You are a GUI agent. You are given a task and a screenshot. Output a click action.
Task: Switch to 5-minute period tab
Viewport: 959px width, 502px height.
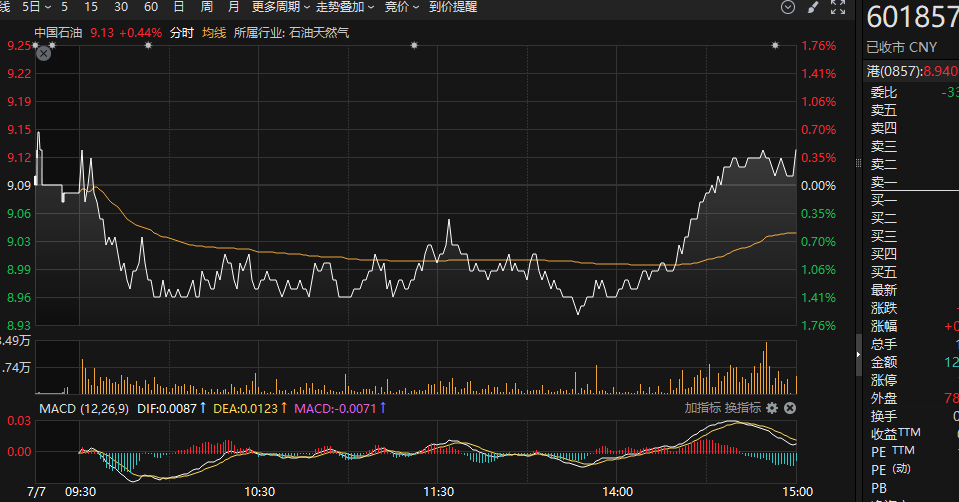(64, 7)
